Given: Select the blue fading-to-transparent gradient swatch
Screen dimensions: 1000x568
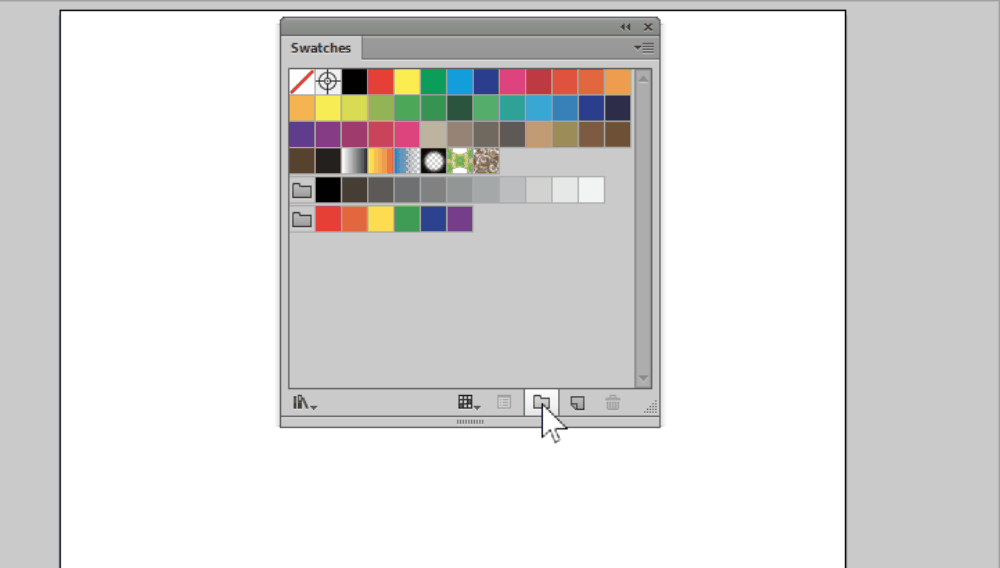Looking at the screenshot, I should (x=407, y=161).
